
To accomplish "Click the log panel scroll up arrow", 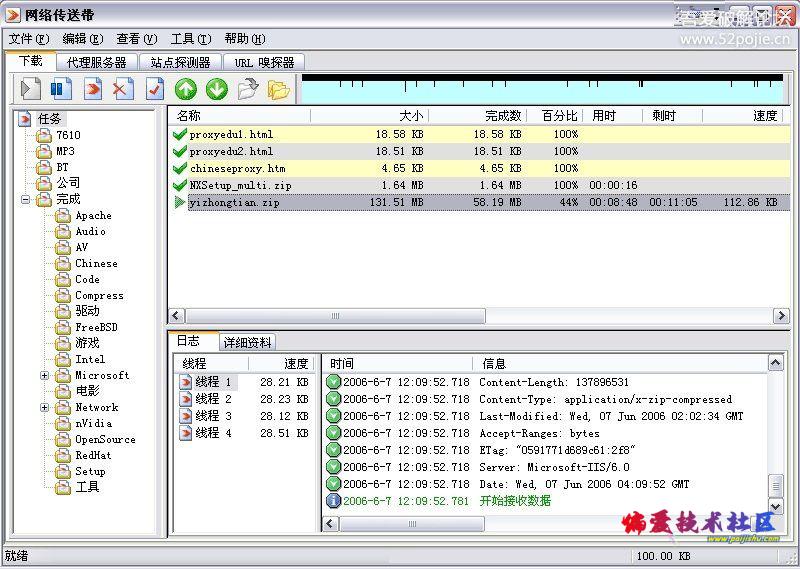I will click(x=776, y=363).
